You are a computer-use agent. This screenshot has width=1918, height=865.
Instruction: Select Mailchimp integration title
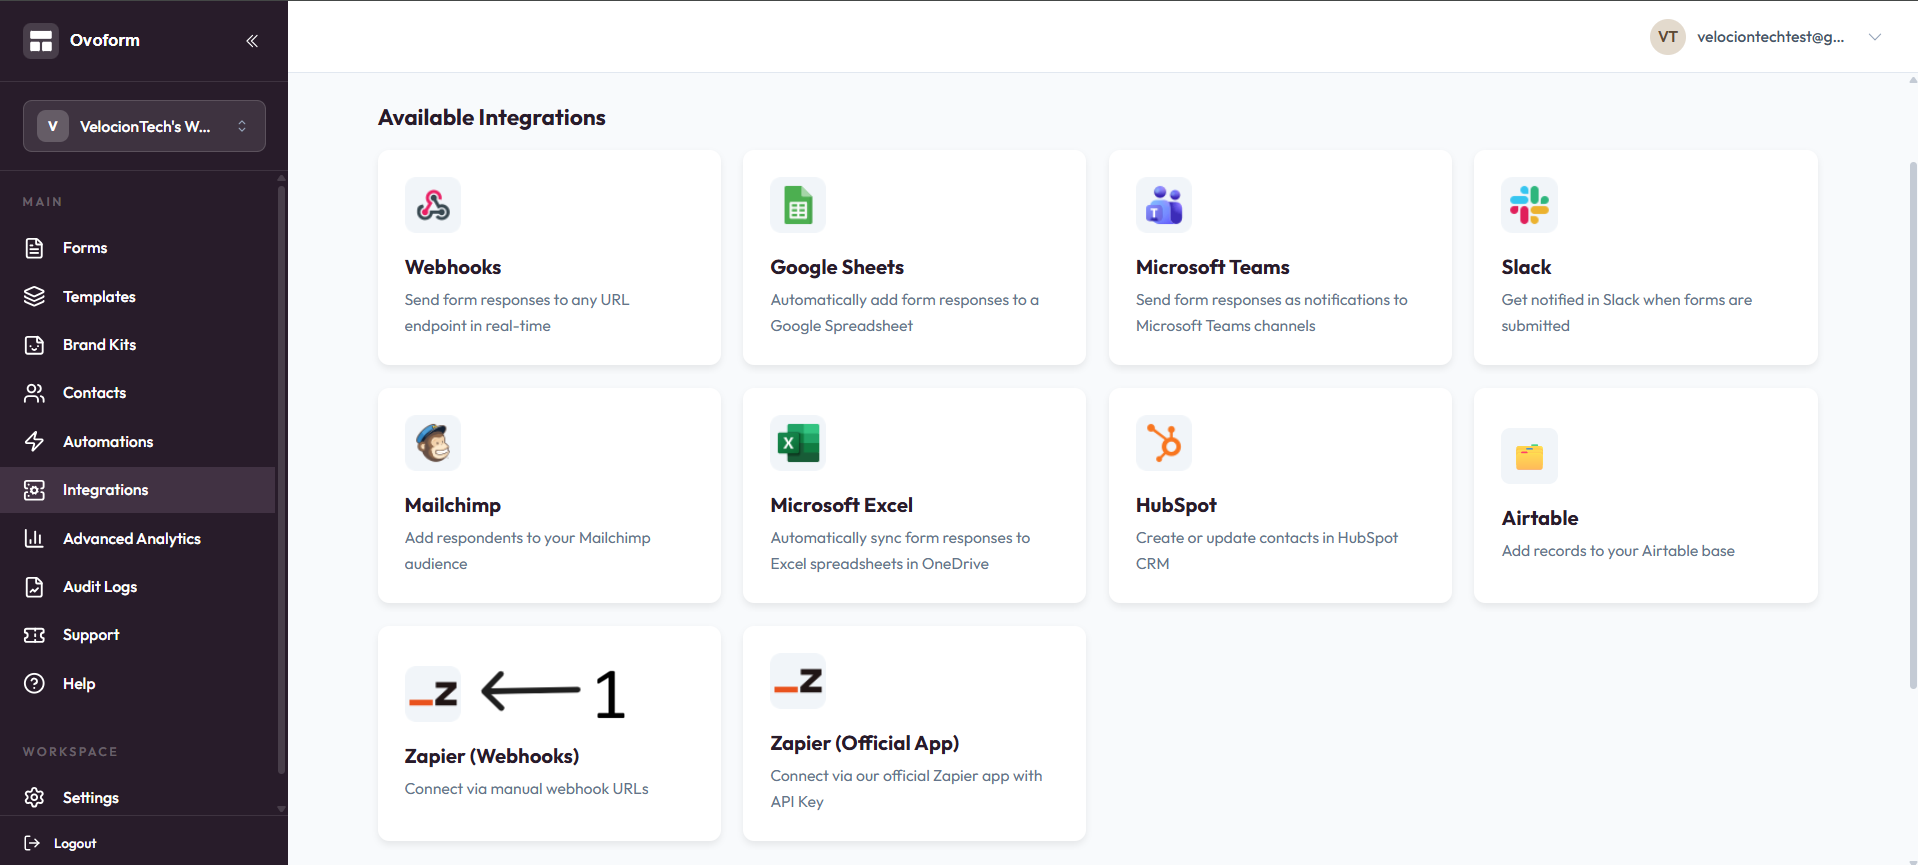tap(453, 505)
